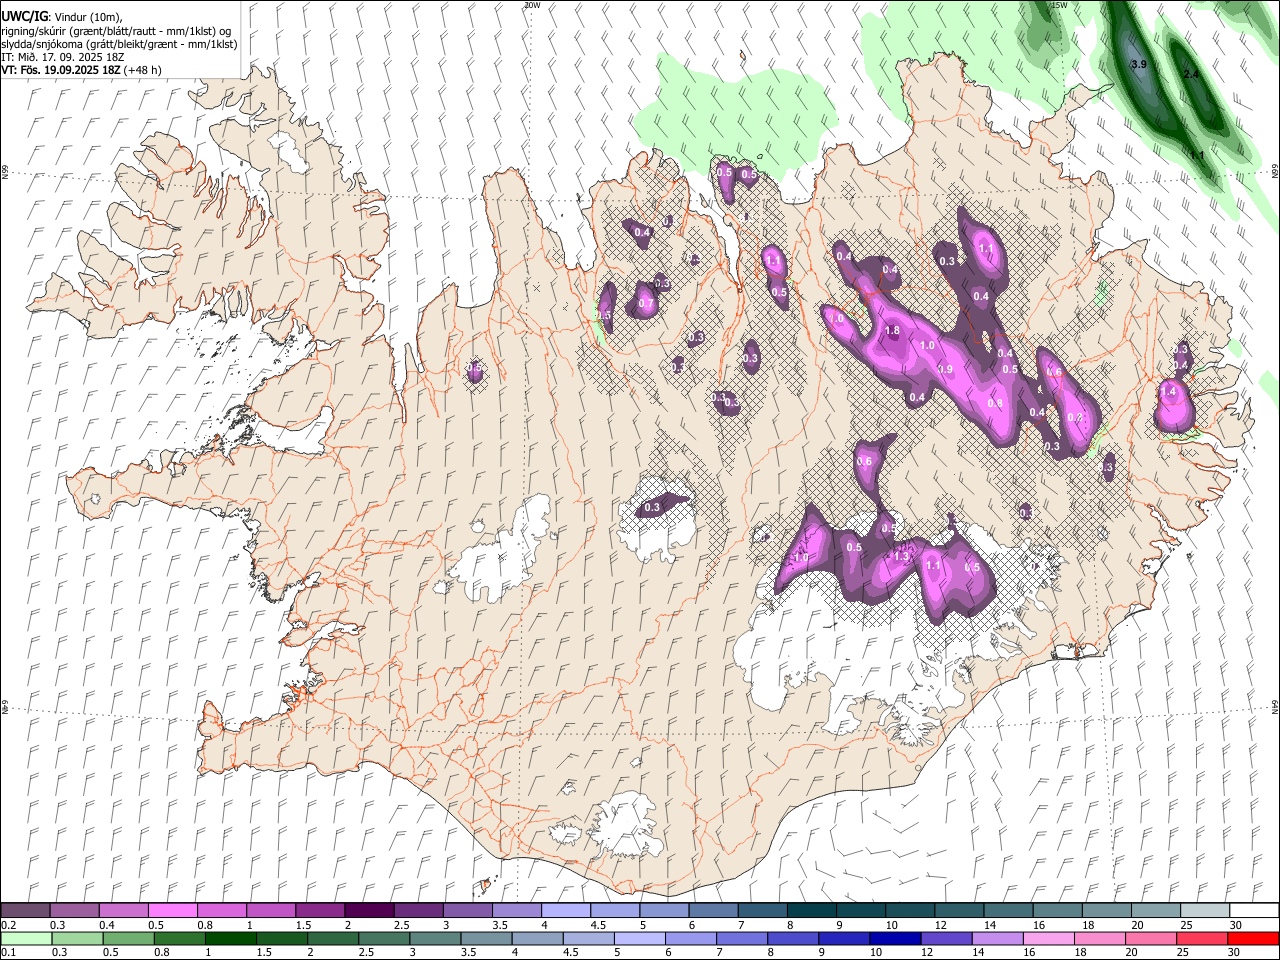This screenshot has height=960, width=1280.
Task: Click the '0.2' label on the snow scale
Action: coord(9,925)
